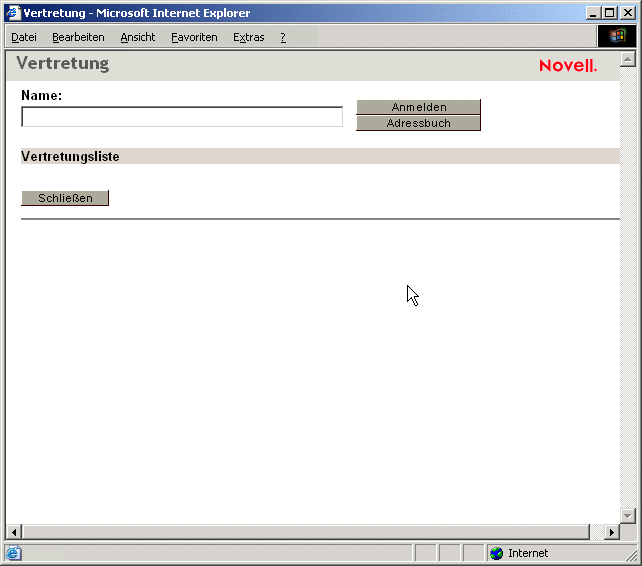
Task: Click the Name: label
Action: coord(41,95)
